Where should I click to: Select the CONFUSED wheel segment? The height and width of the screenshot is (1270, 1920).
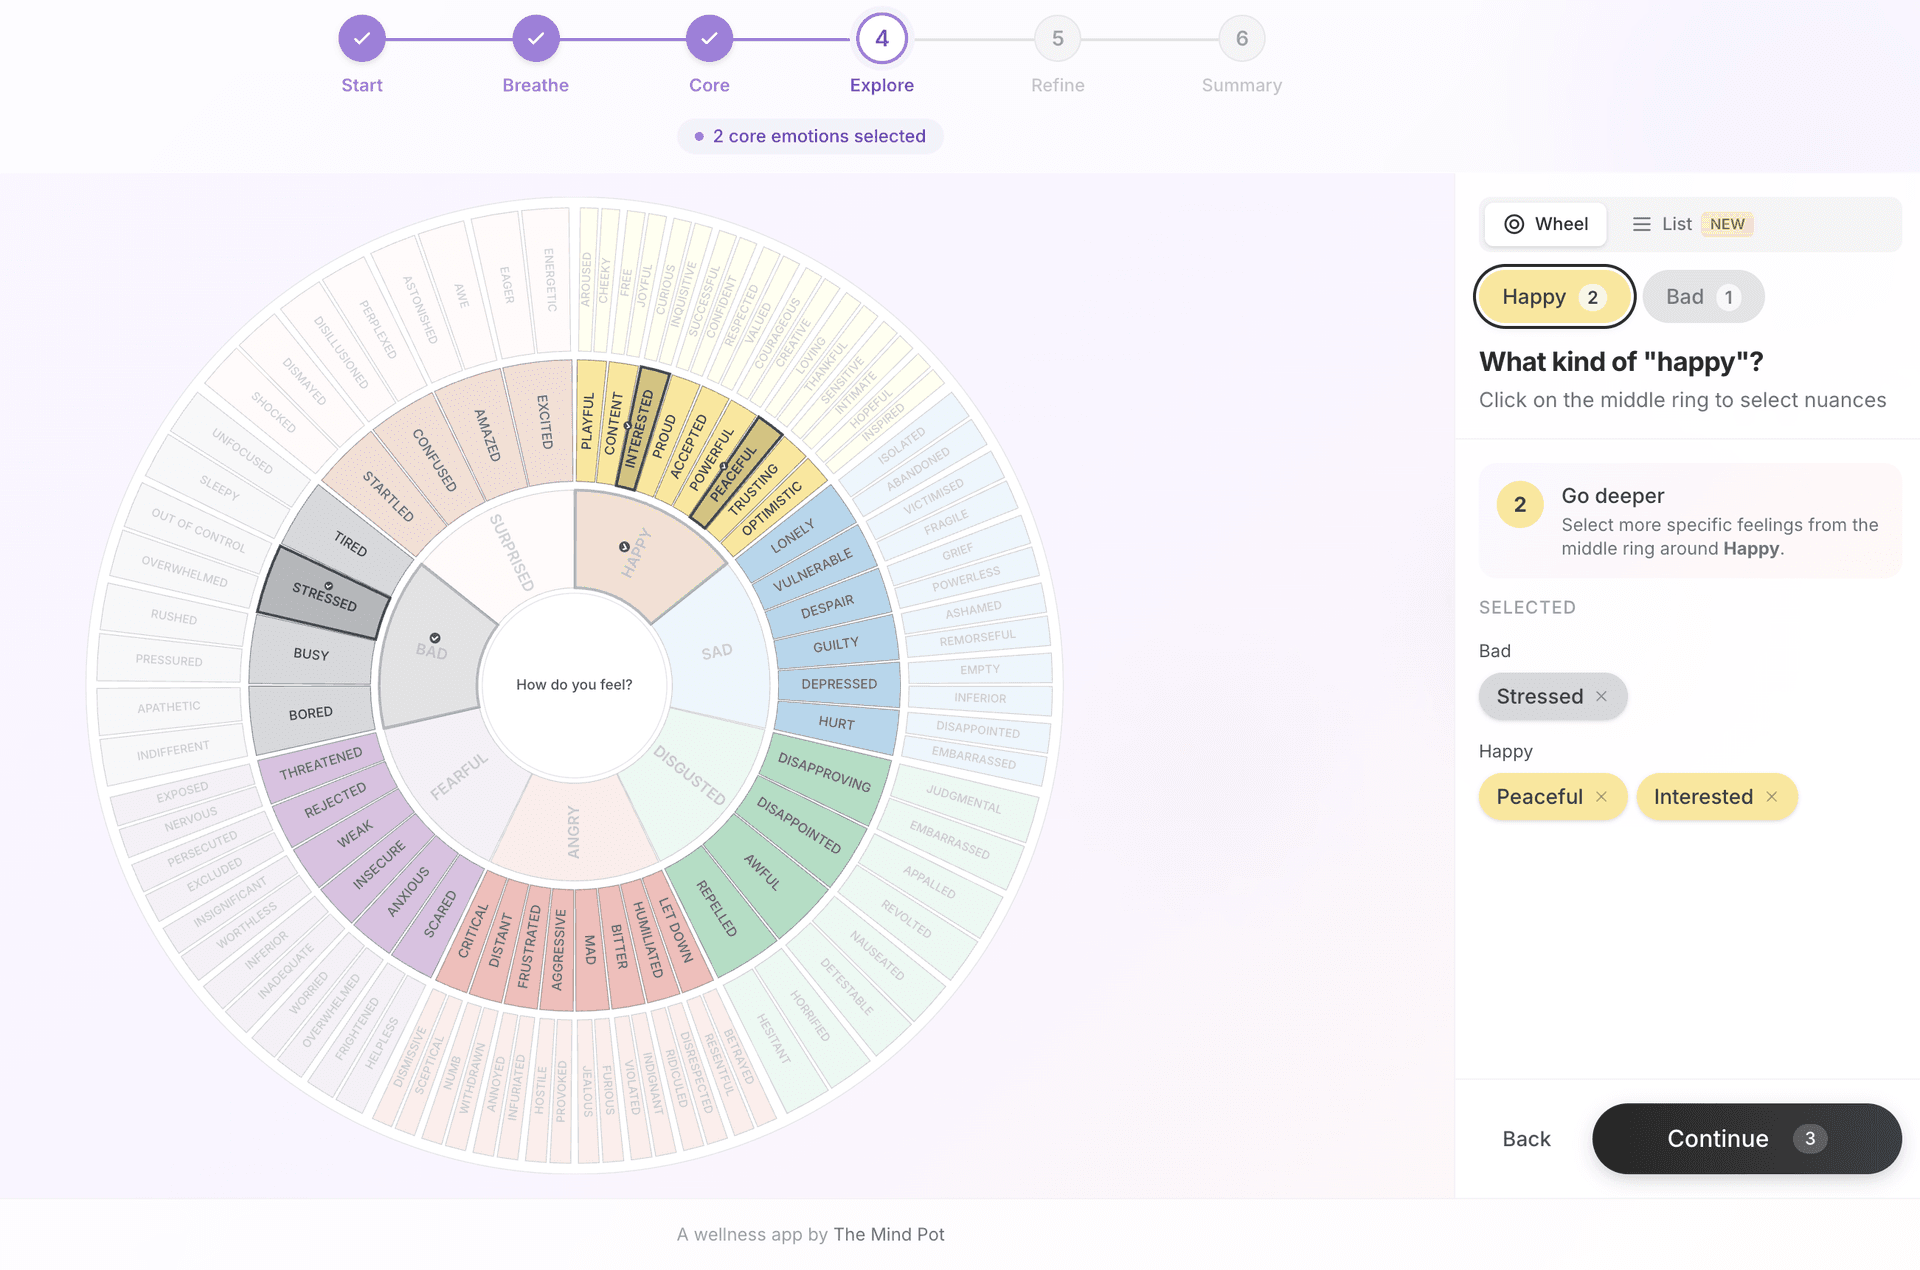(x=435, y=460)
